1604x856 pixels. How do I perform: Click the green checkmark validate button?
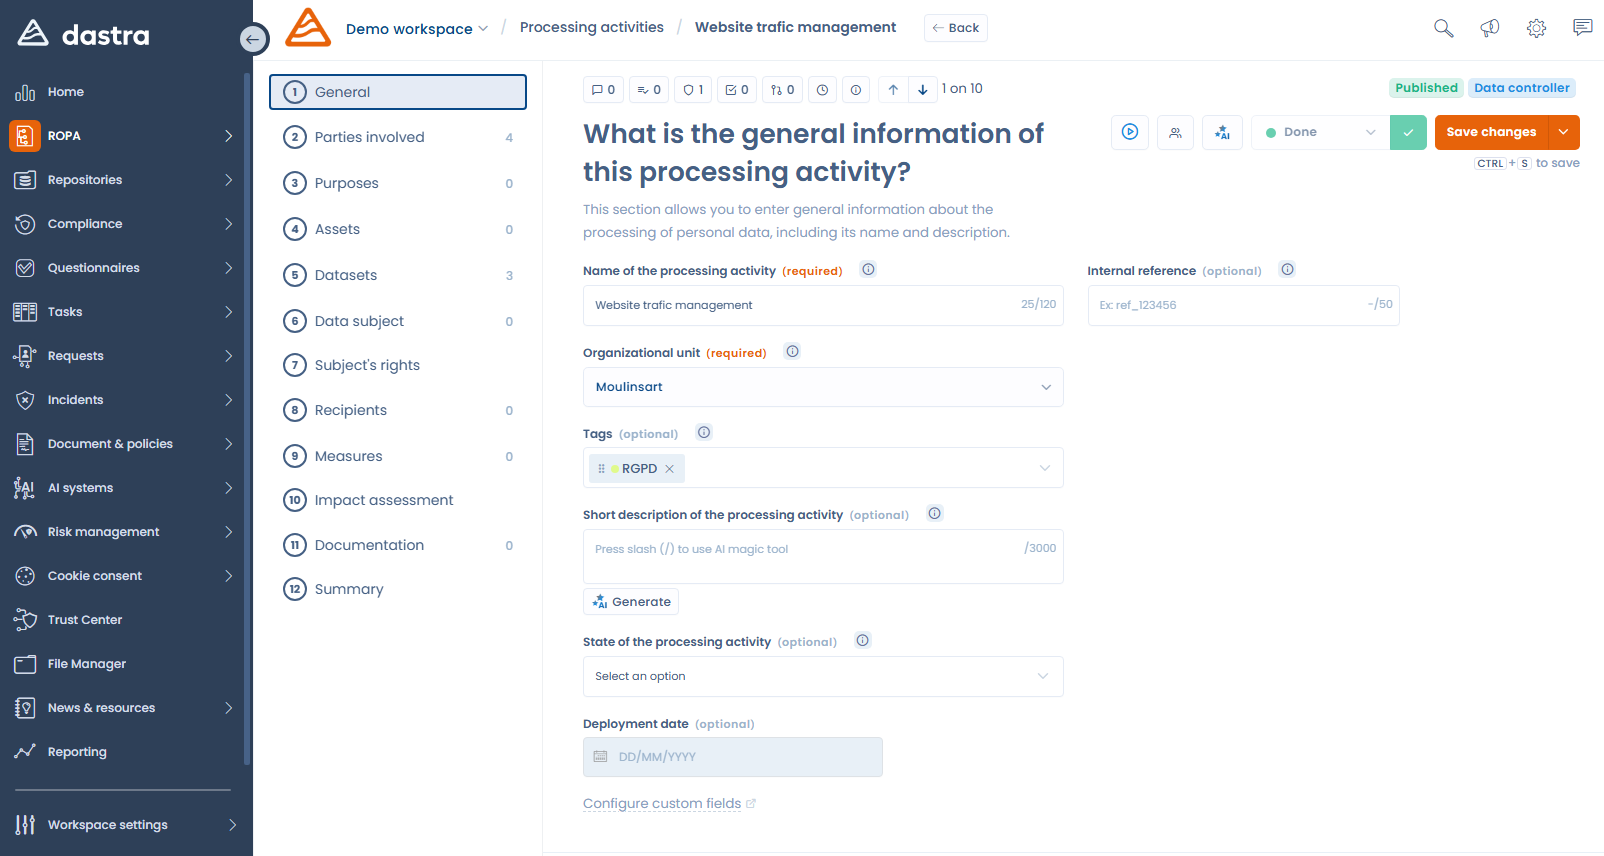coord(1408,132)
